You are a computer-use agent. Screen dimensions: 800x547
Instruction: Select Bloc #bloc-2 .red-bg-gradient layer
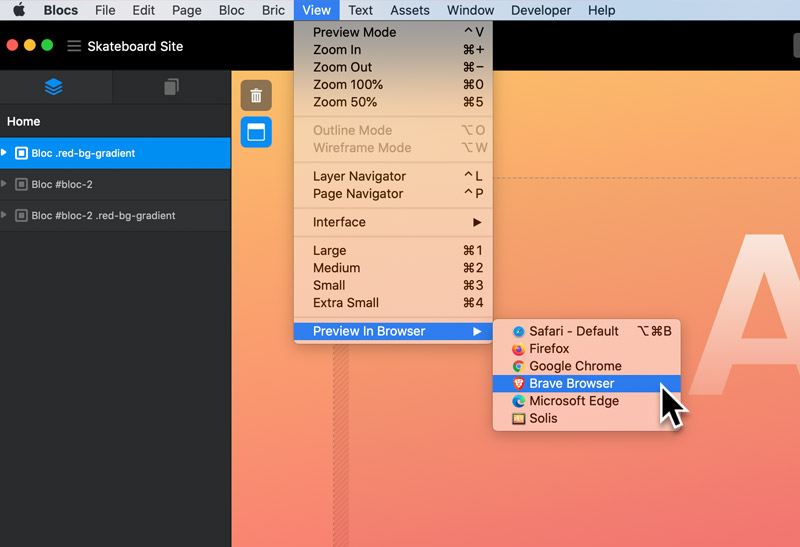[x=115, y=215]
